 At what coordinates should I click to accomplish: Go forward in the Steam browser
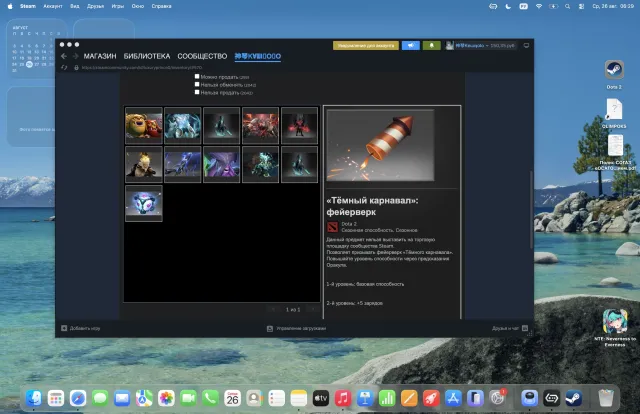[x=75, y=56]
